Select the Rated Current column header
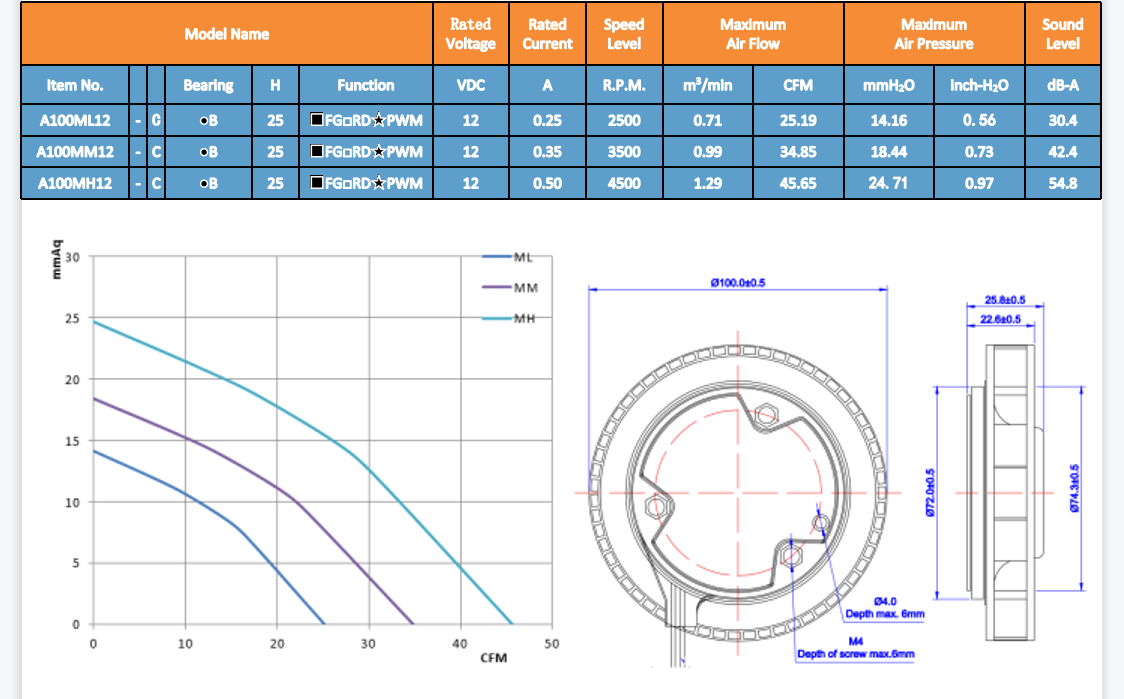The image size is (1124, 699). click(x=547, y=34)
